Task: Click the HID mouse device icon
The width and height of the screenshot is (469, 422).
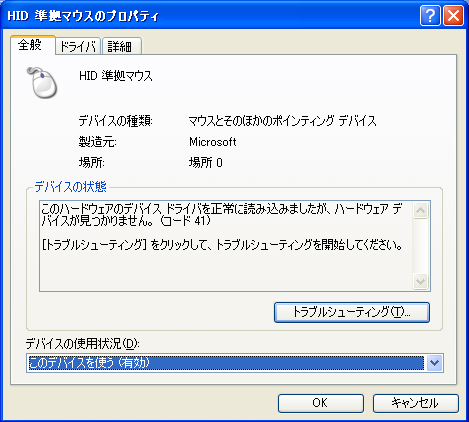Action: [x=42, y=83]
